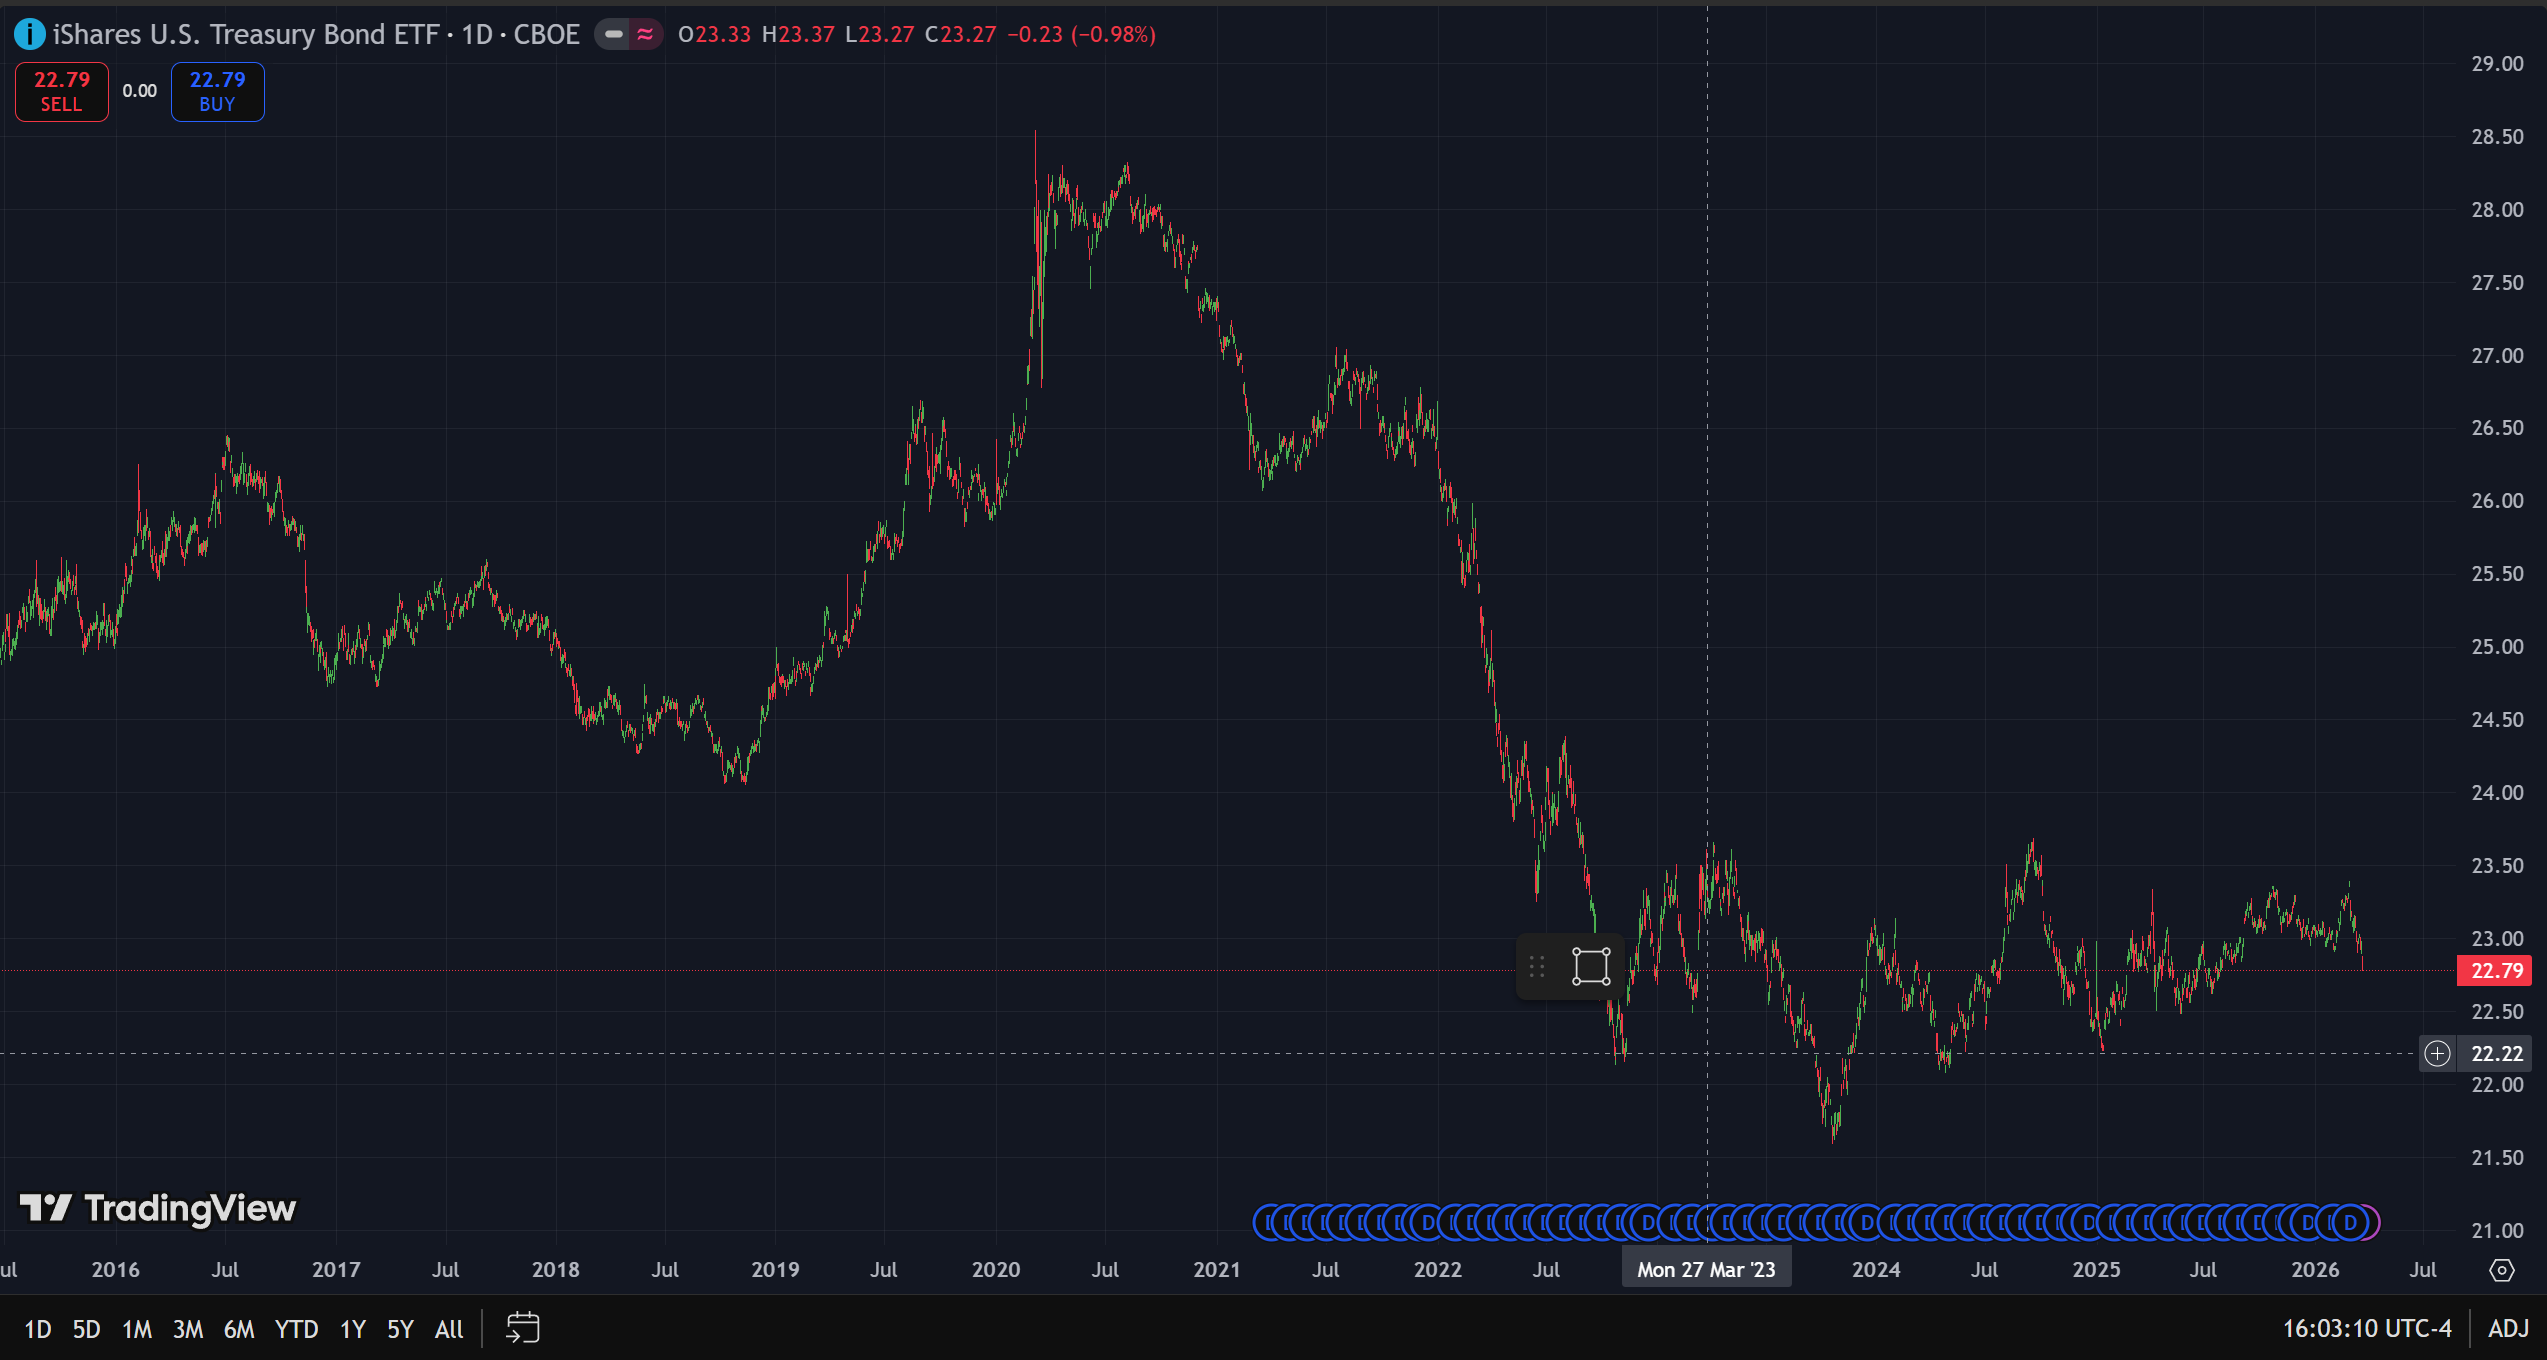Click the pink approximate-data indicator icon
The image size is (2547, 1360).
(x=646, y=35)
